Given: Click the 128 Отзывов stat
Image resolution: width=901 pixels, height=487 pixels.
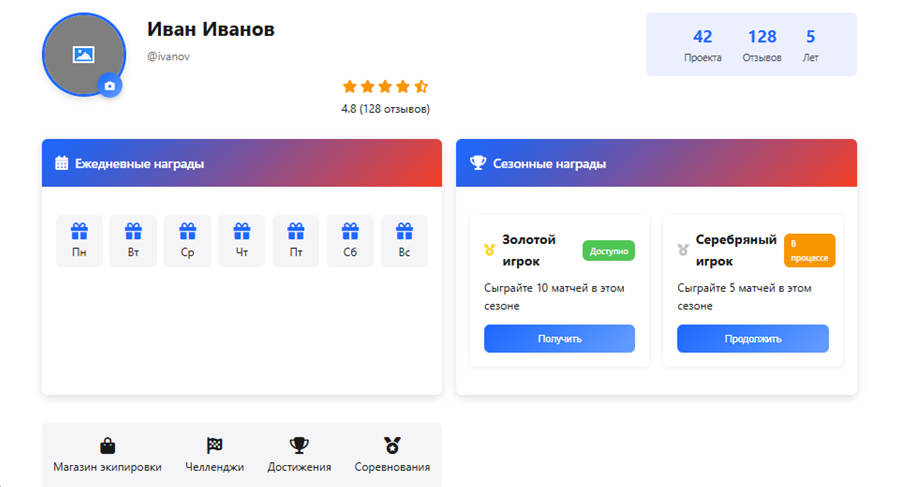Looking at the screenshot, I should coord(762,45).
